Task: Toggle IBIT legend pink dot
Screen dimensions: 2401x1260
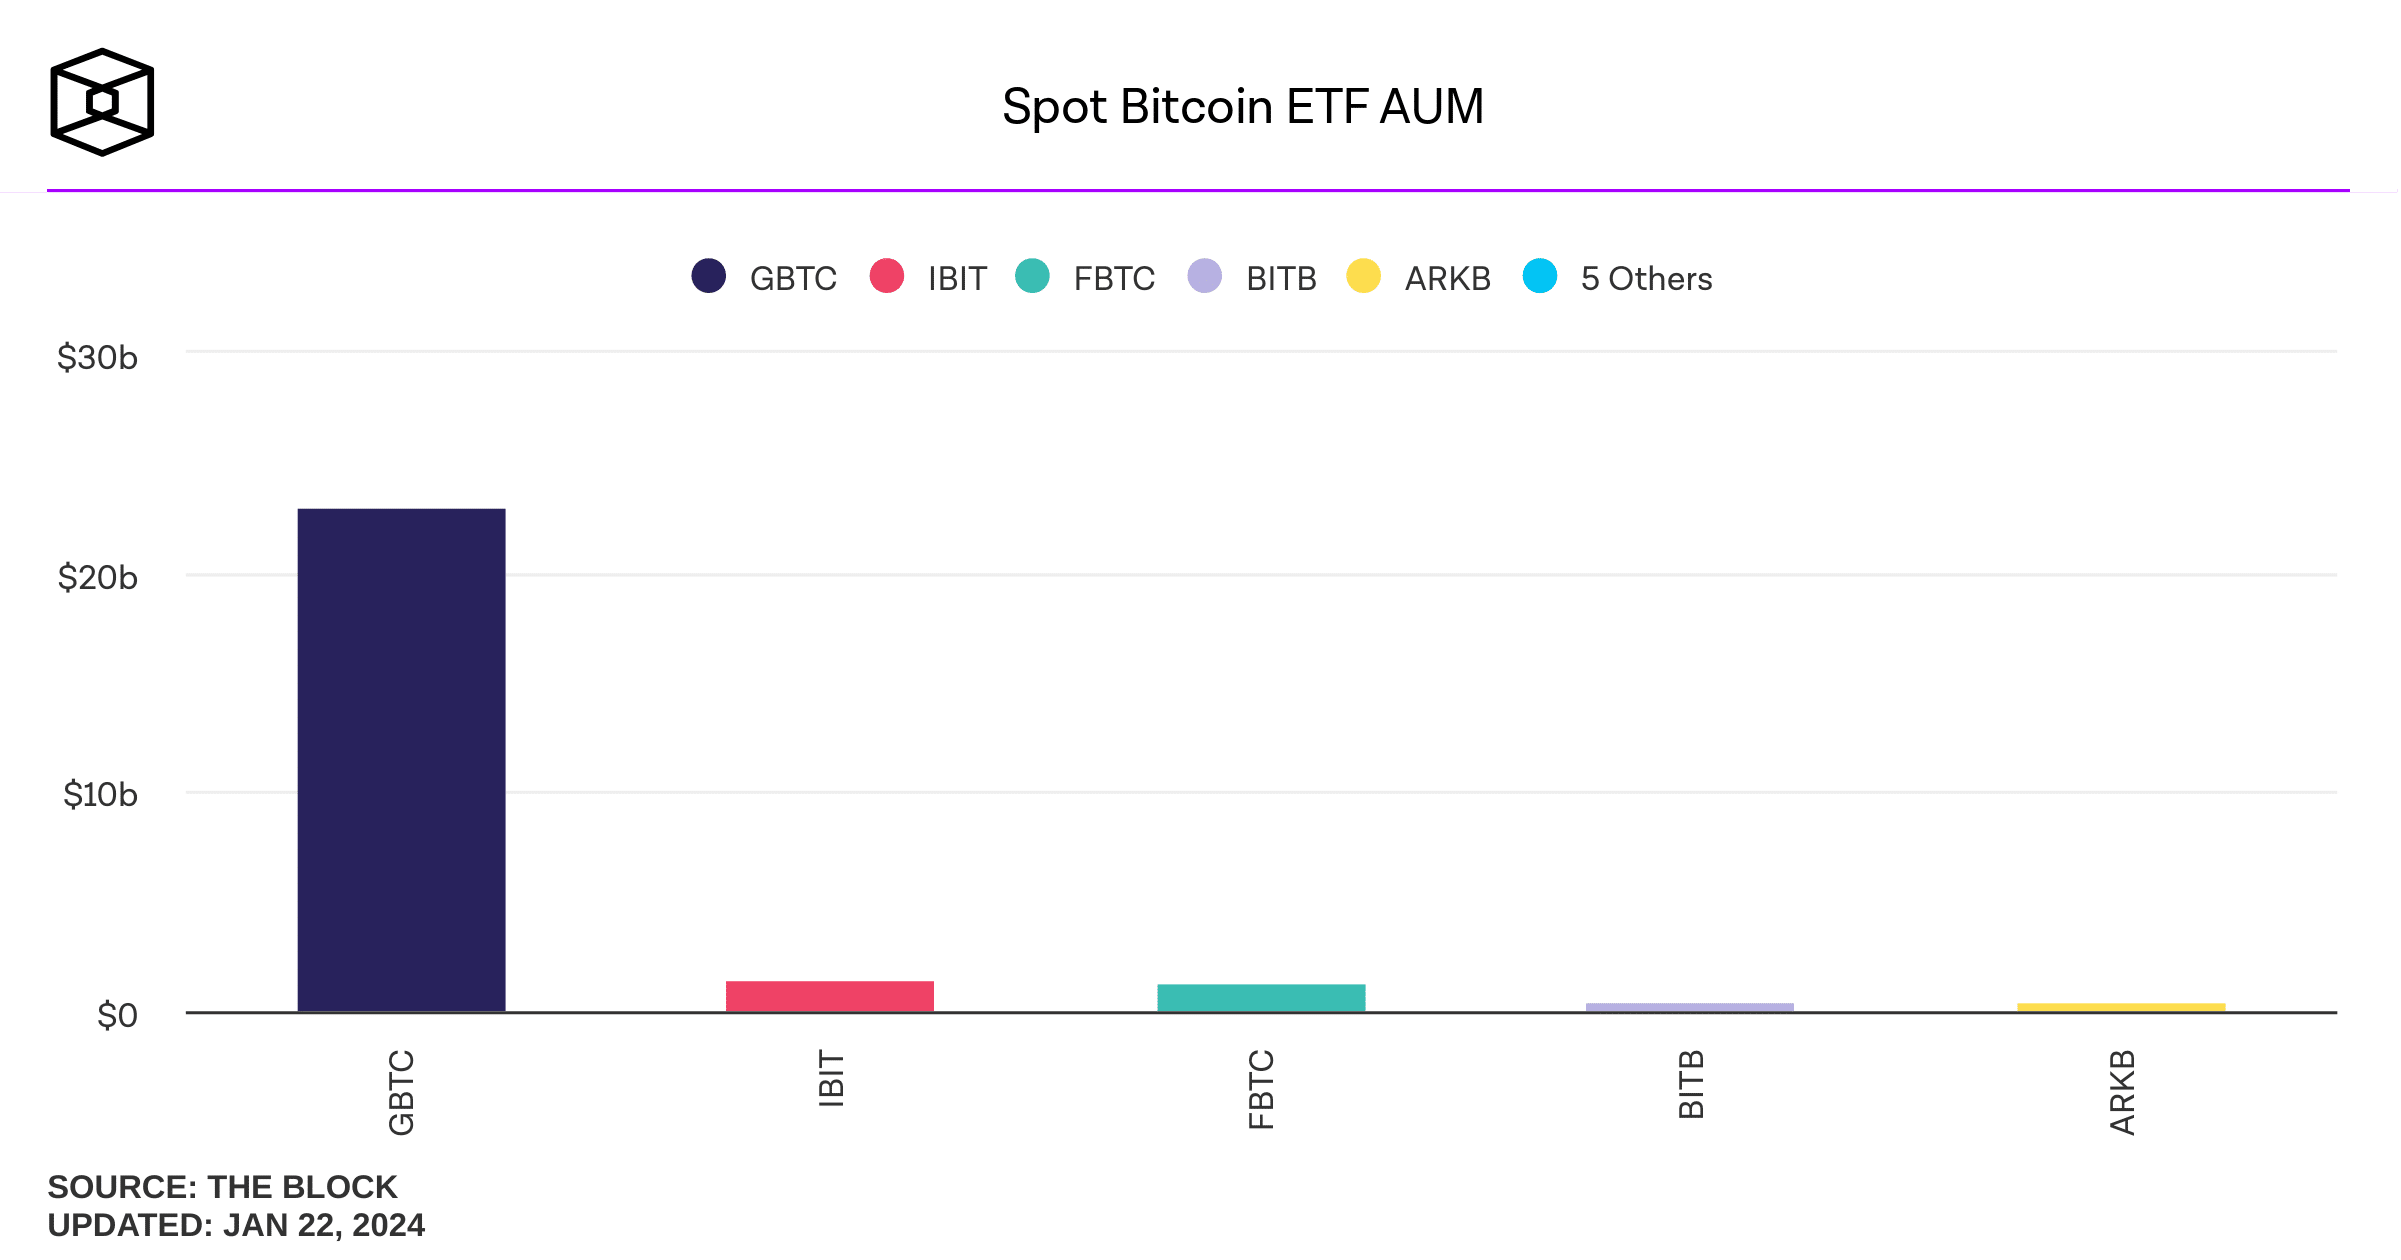Action: (x=887, y=276)
